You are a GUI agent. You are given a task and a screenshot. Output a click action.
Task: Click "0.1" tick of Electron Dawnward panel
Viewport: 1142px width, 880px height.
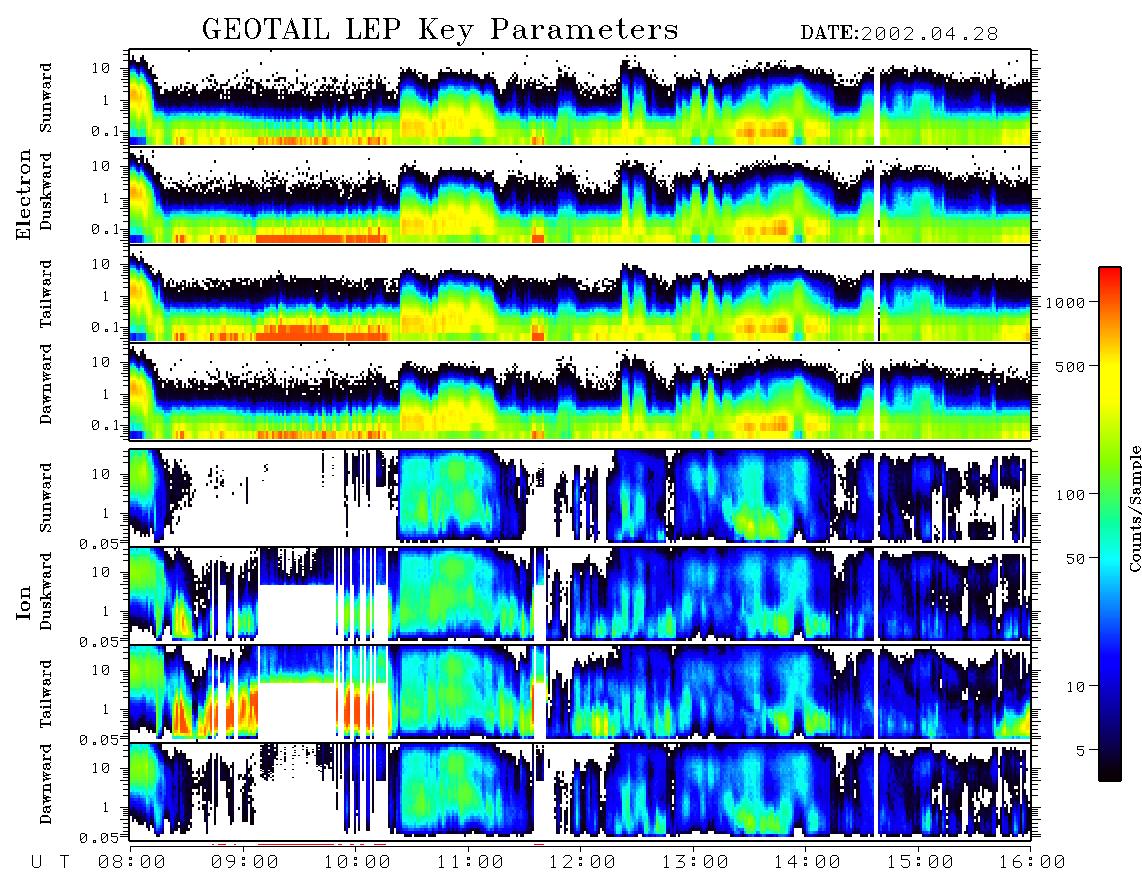(106, 425)
